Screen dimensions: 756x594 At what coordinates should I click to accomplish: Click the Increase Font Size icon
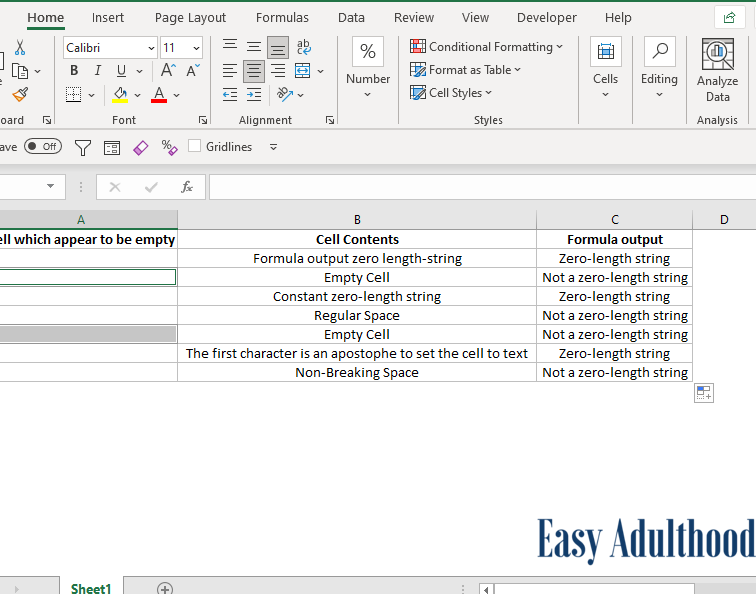pyautogui.click(x=168, y=71)
